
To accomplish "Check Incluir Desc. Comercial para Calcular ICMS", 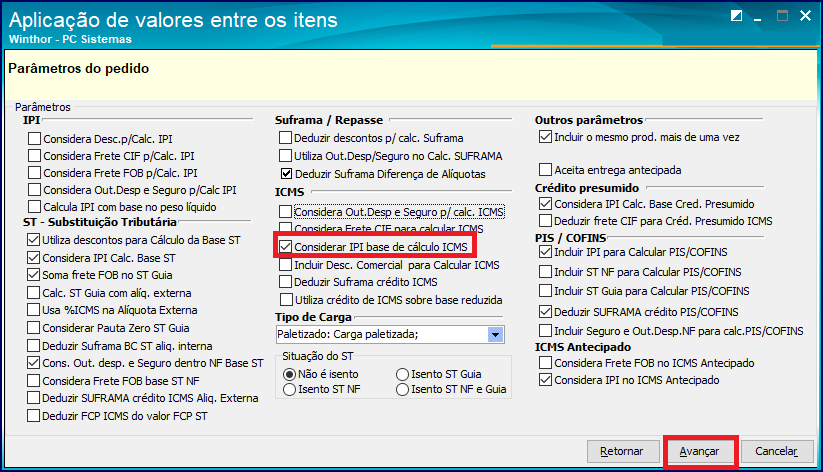I will (x=286, y=265).
